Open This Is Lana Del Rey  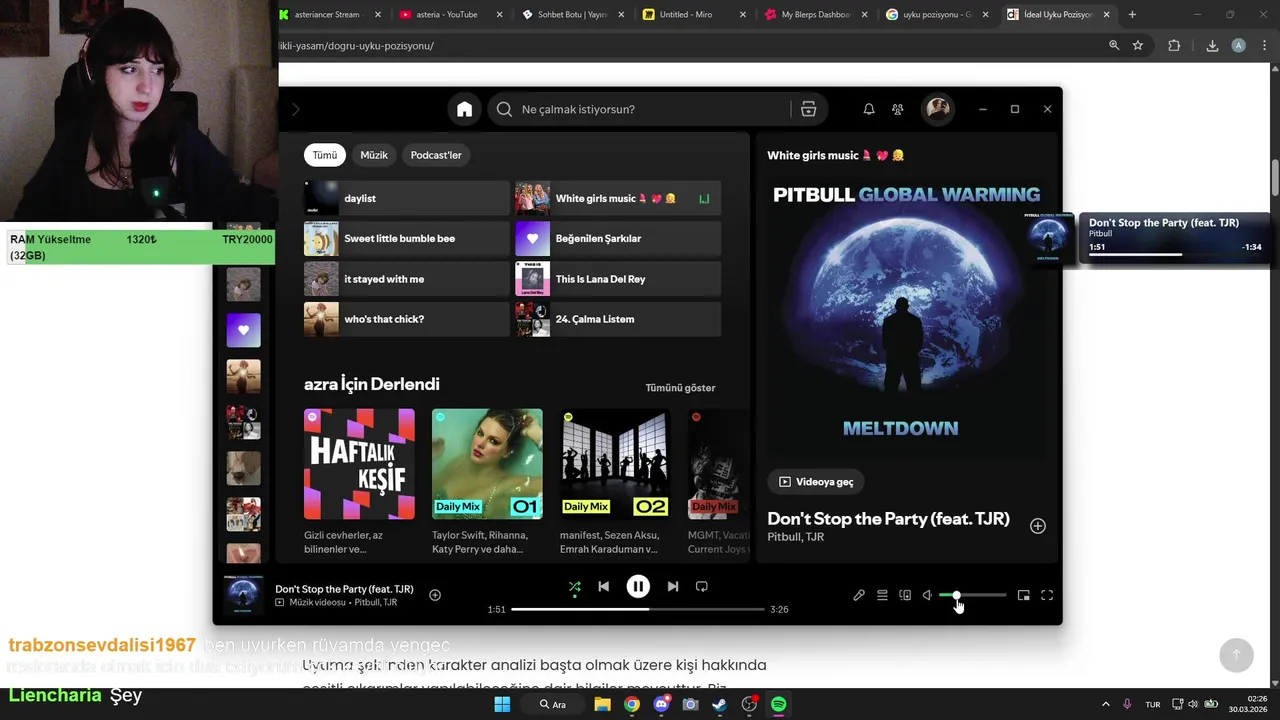click(618, 279)
